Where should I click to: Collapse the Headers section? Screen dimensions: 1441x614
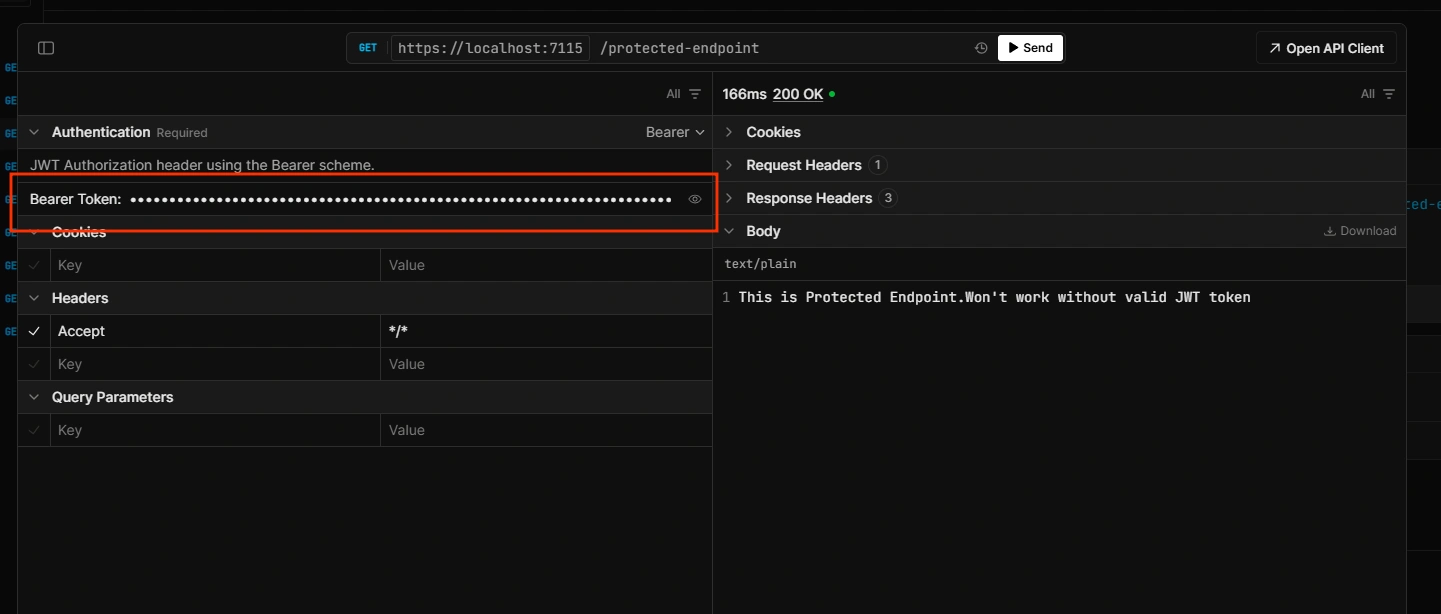(x=35, y=298)
